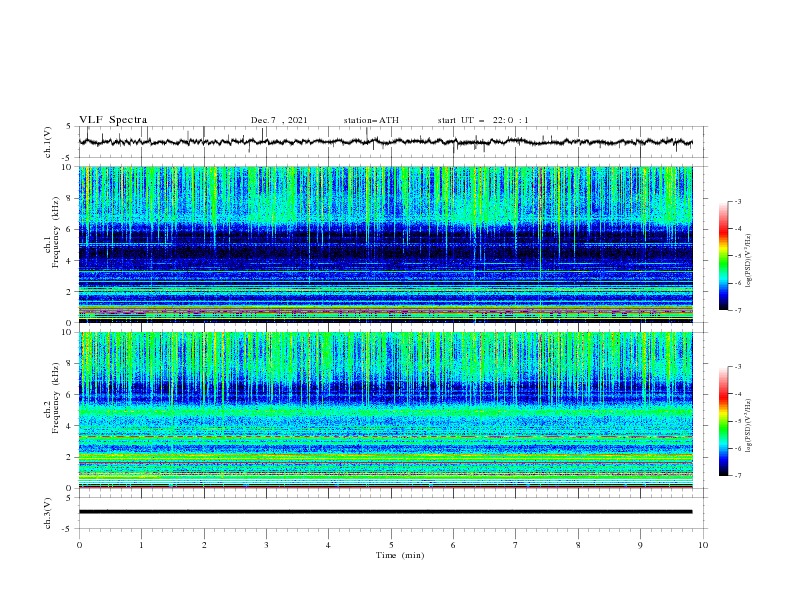Click the 'ch.1(V)' waveform axis label
The image size is (792, 612).
coord(48,142)
